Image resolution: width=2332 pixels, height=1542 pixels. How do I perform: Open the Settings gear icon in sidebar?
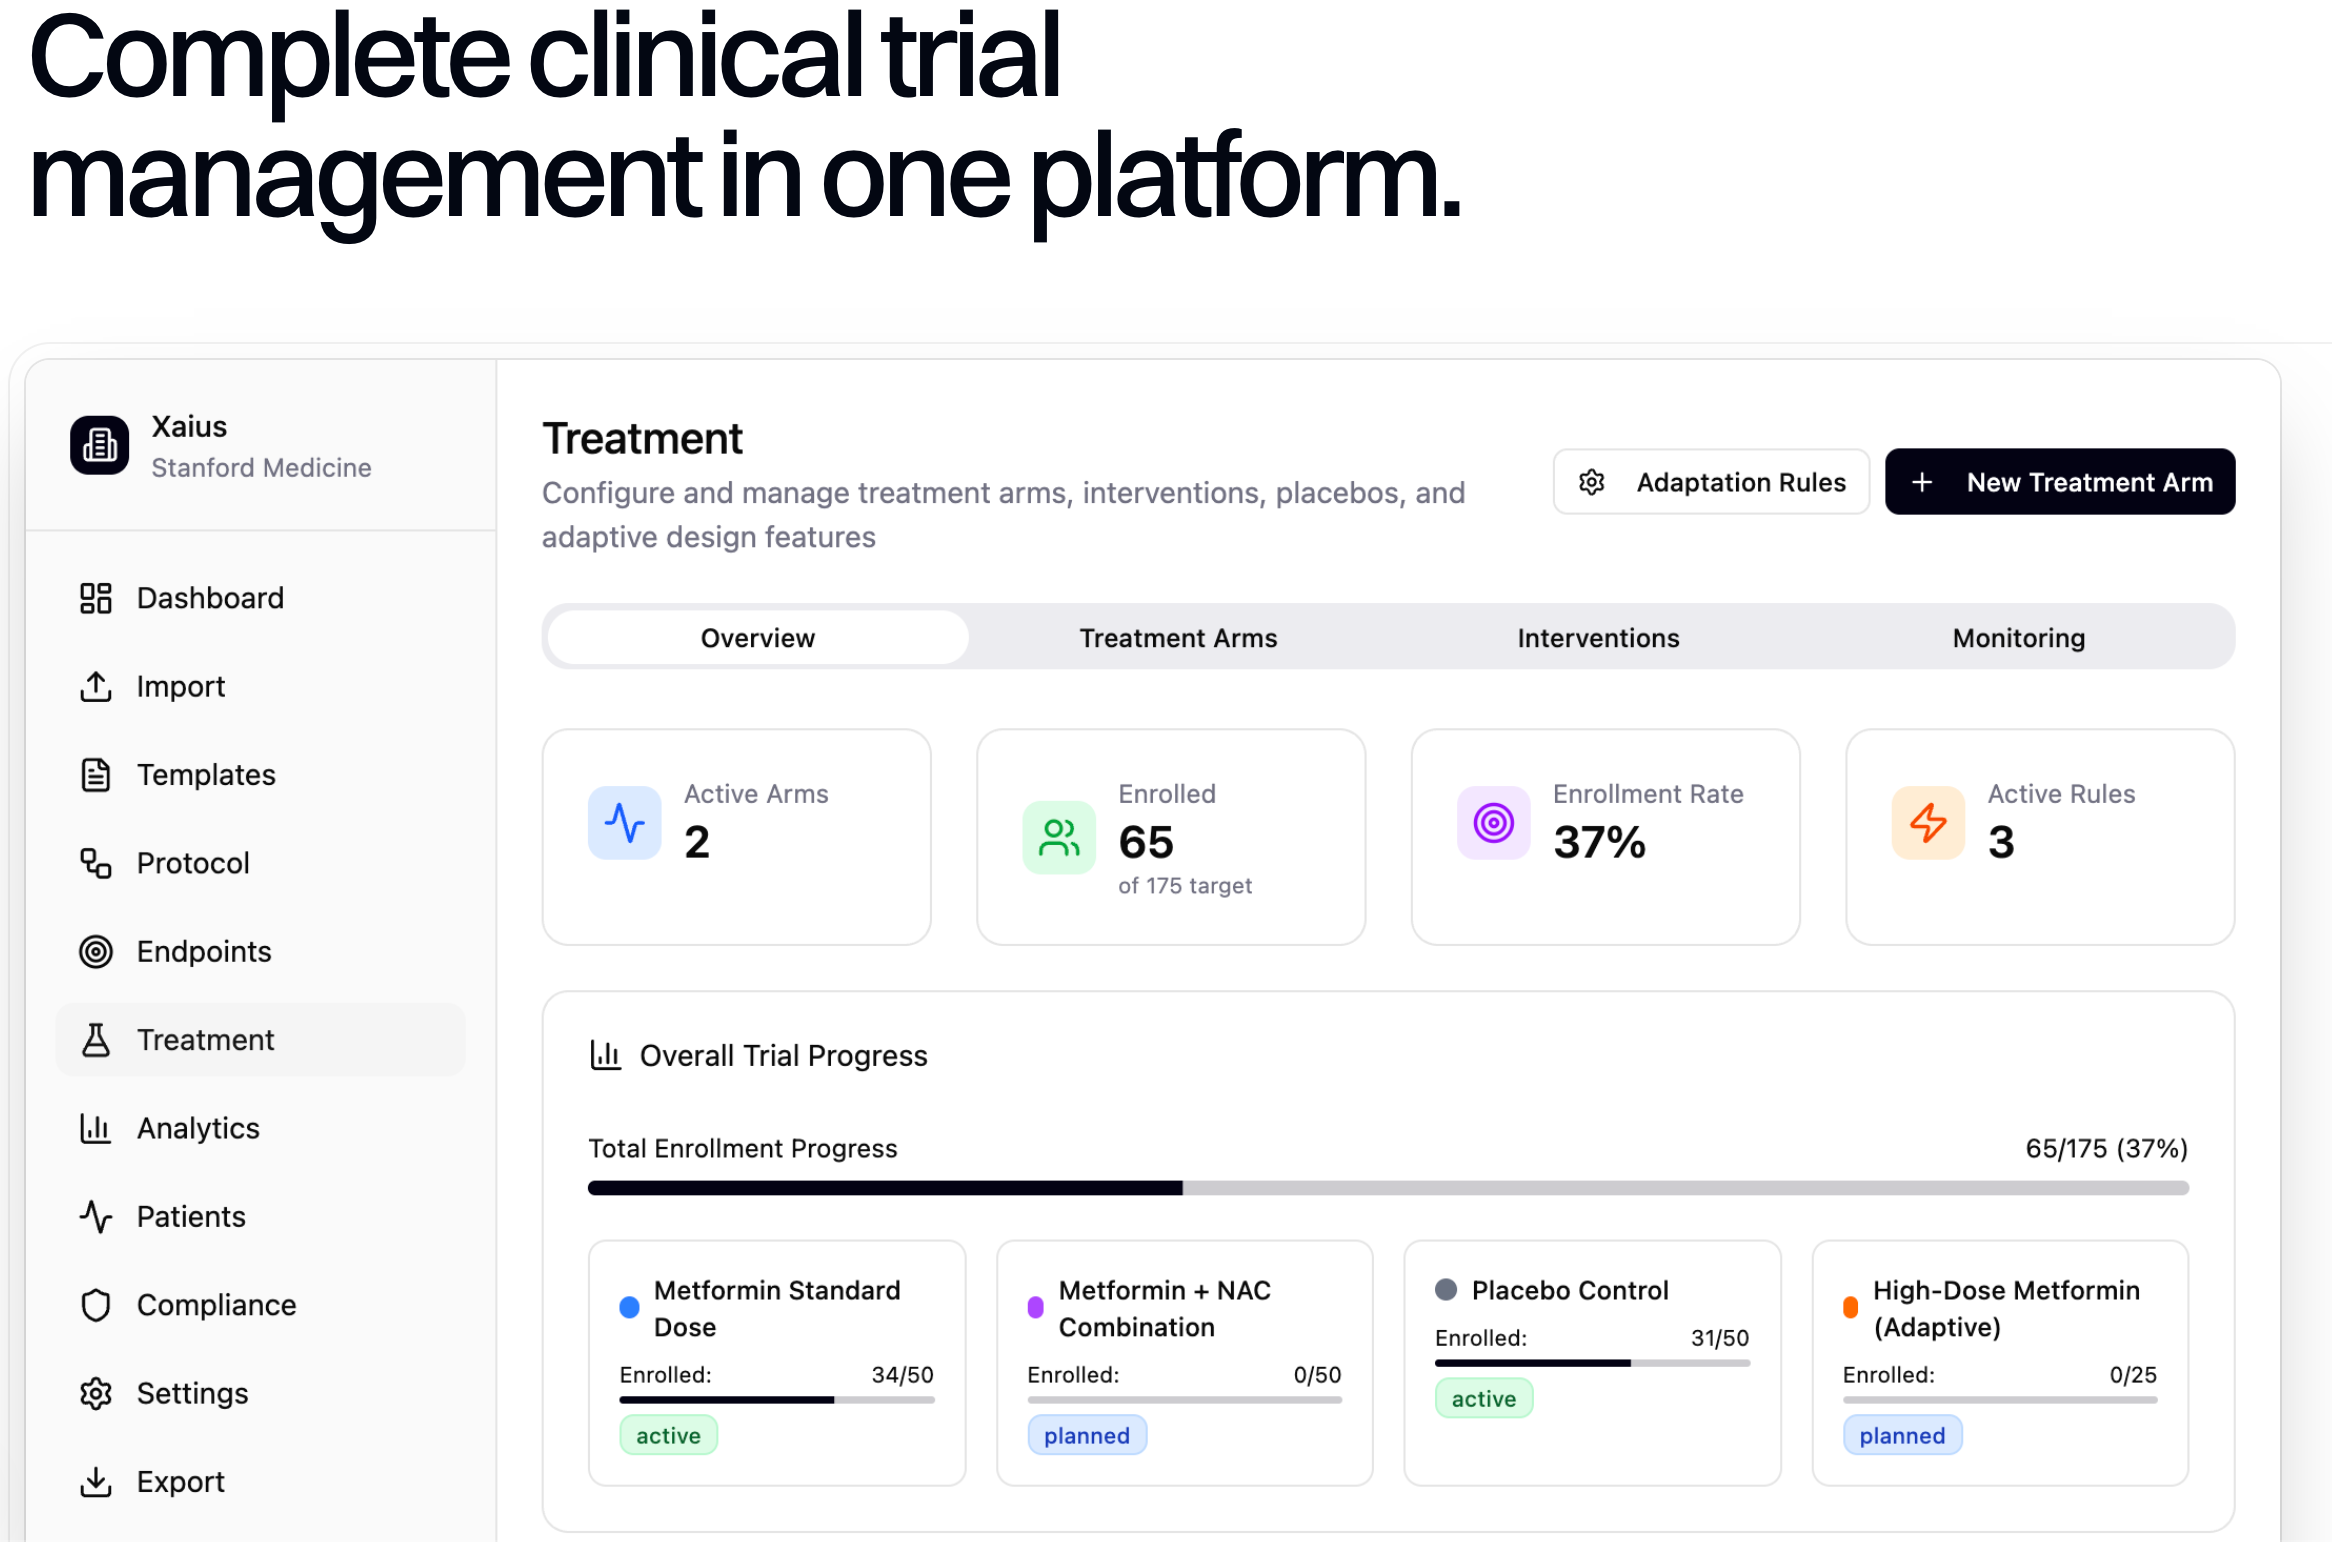click(x=96, y=1393)
